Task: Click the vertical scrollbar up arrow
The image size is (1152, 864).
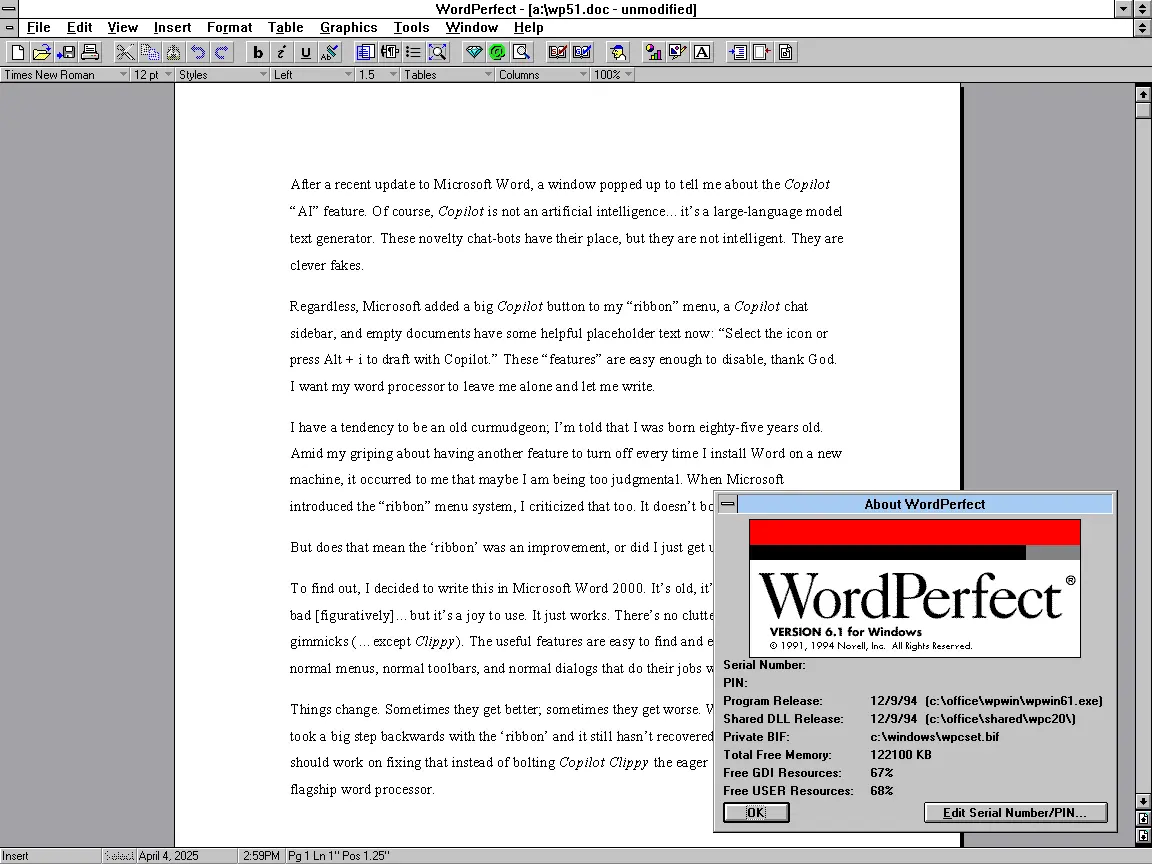Action: [1143, 94]
